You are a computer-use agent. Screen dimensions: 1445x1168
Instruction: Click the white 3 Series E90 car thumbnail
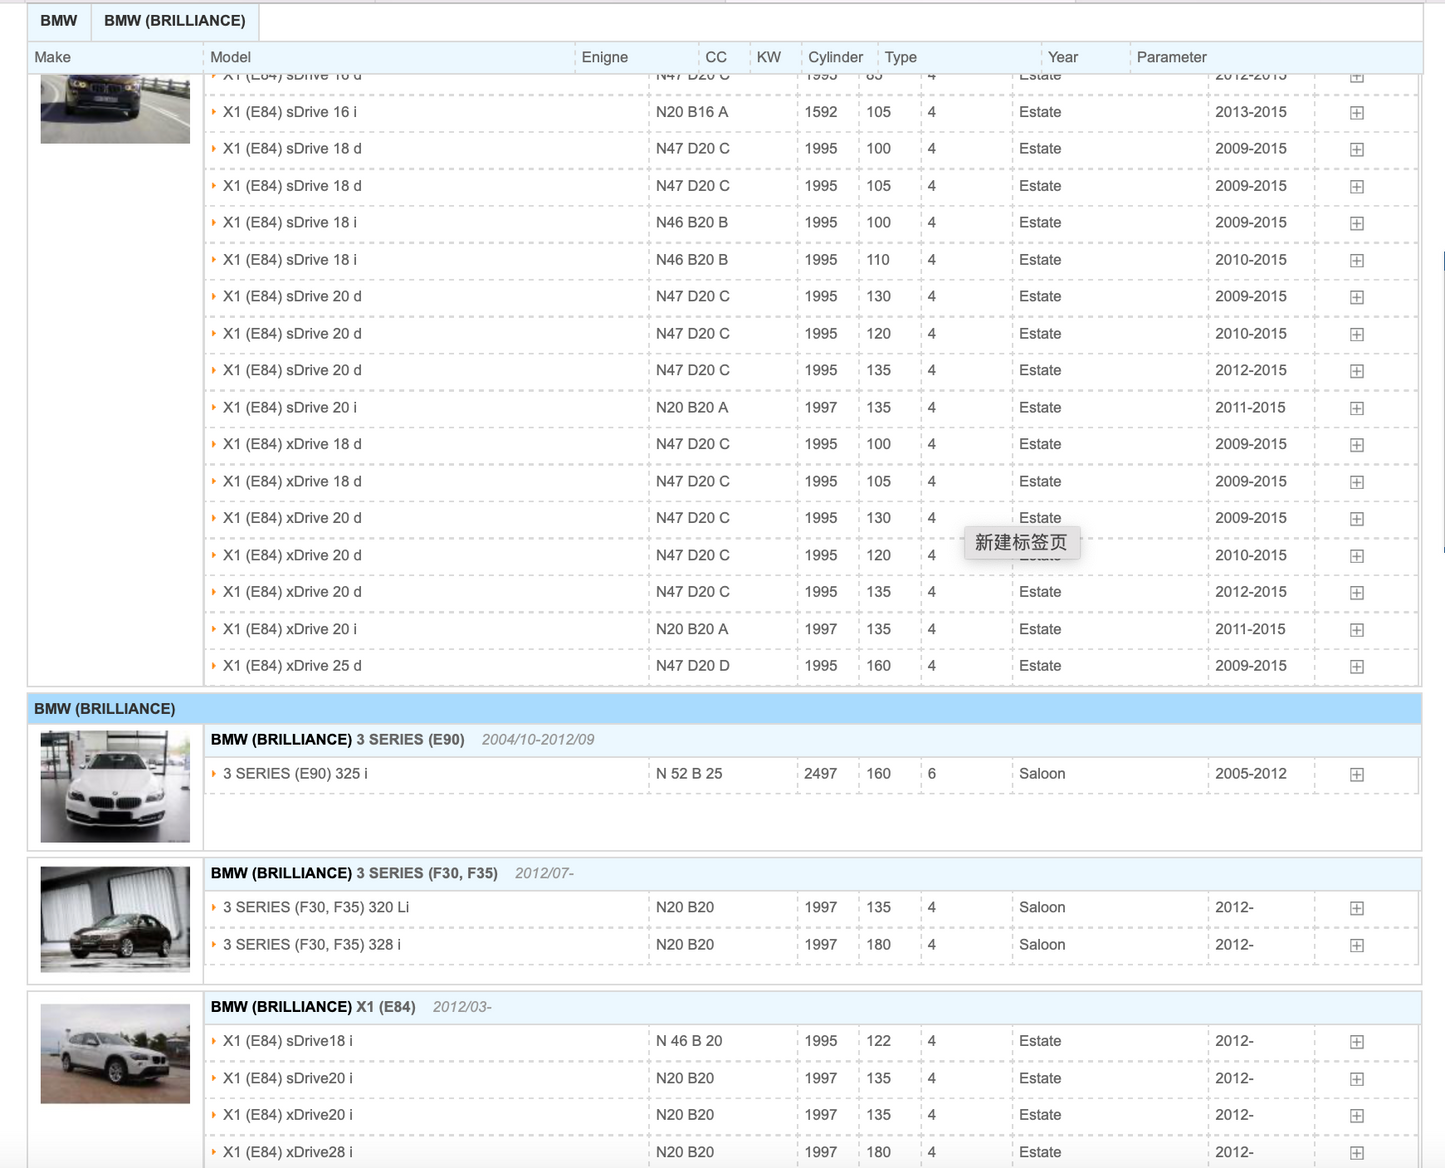pos(115,786)
